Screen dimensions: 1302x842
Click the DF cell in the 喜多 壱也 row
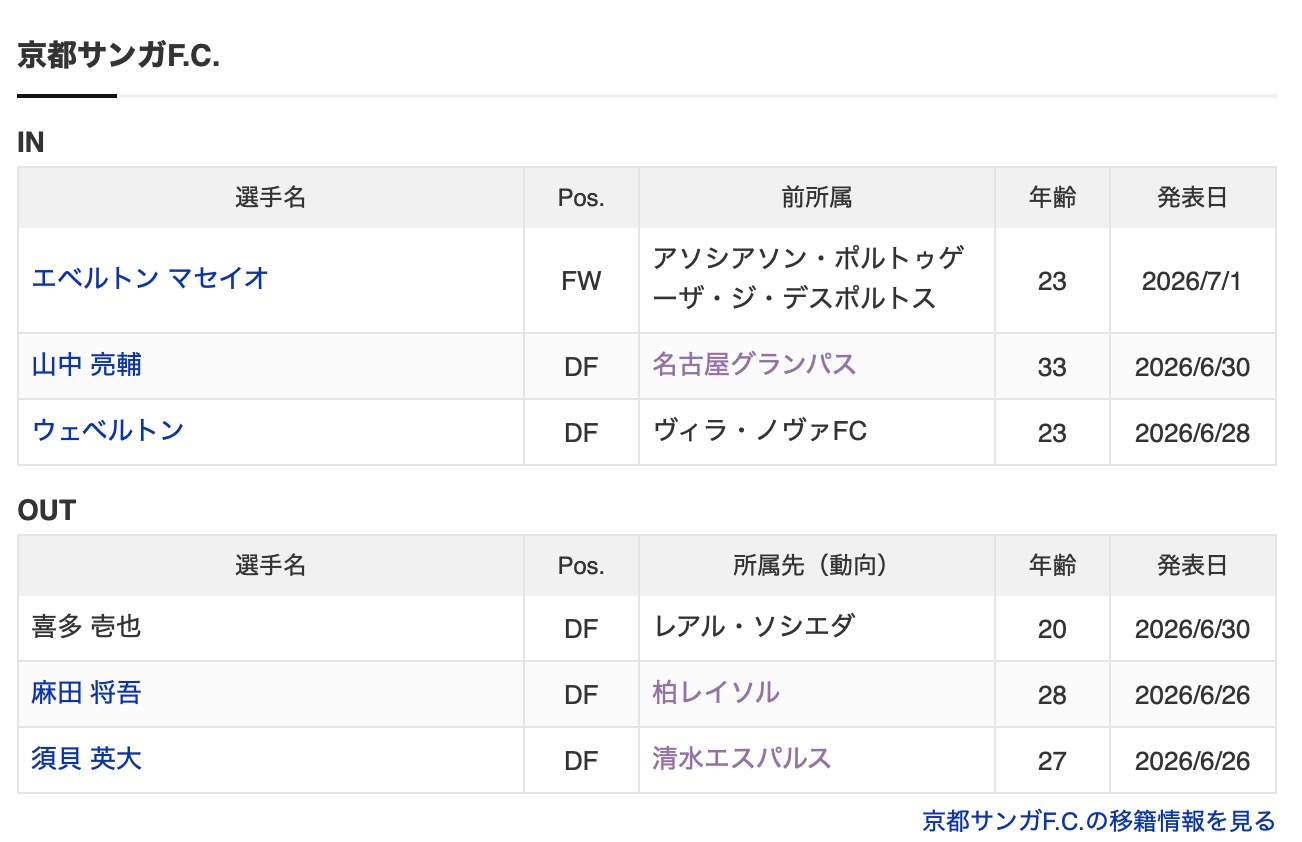(x=581, y=629)
